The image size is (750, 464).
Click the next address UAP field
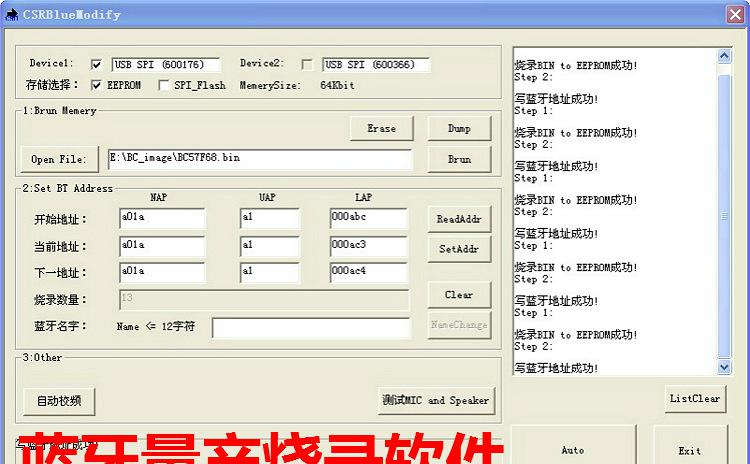[x=270, y=272]
